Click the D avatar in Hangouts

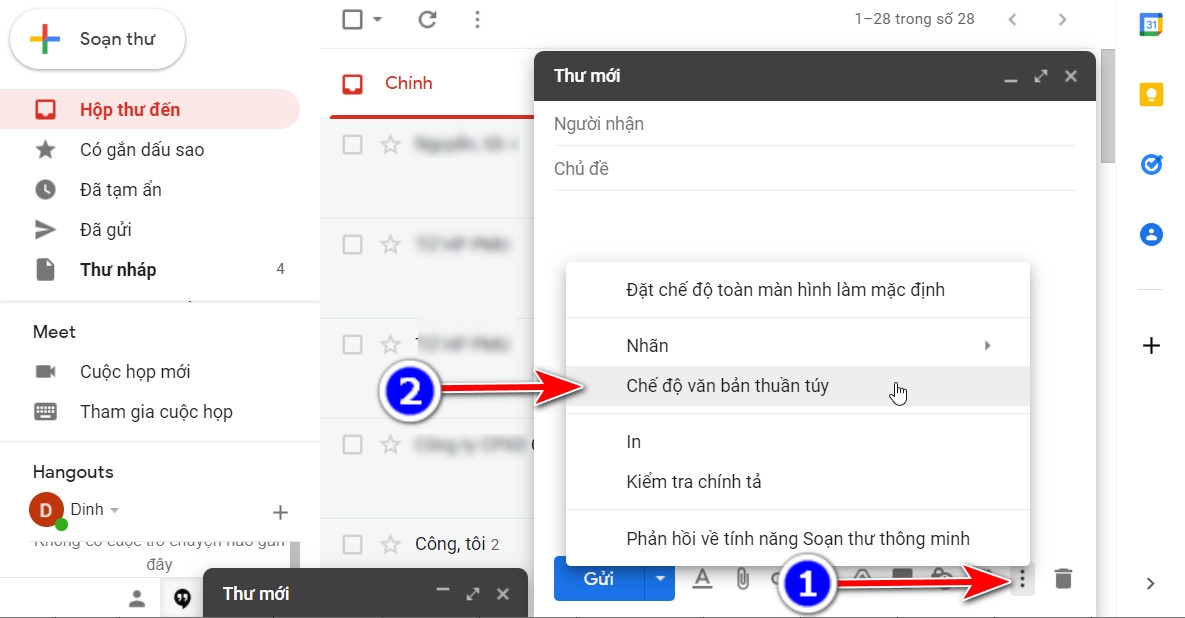click(46, 510)
